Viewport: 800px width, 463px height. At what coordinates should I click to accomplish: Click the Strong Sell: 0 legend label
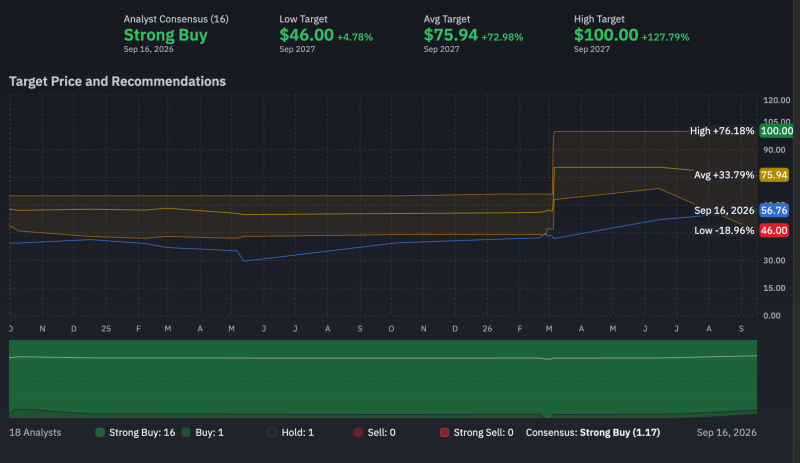click(484, 432)
